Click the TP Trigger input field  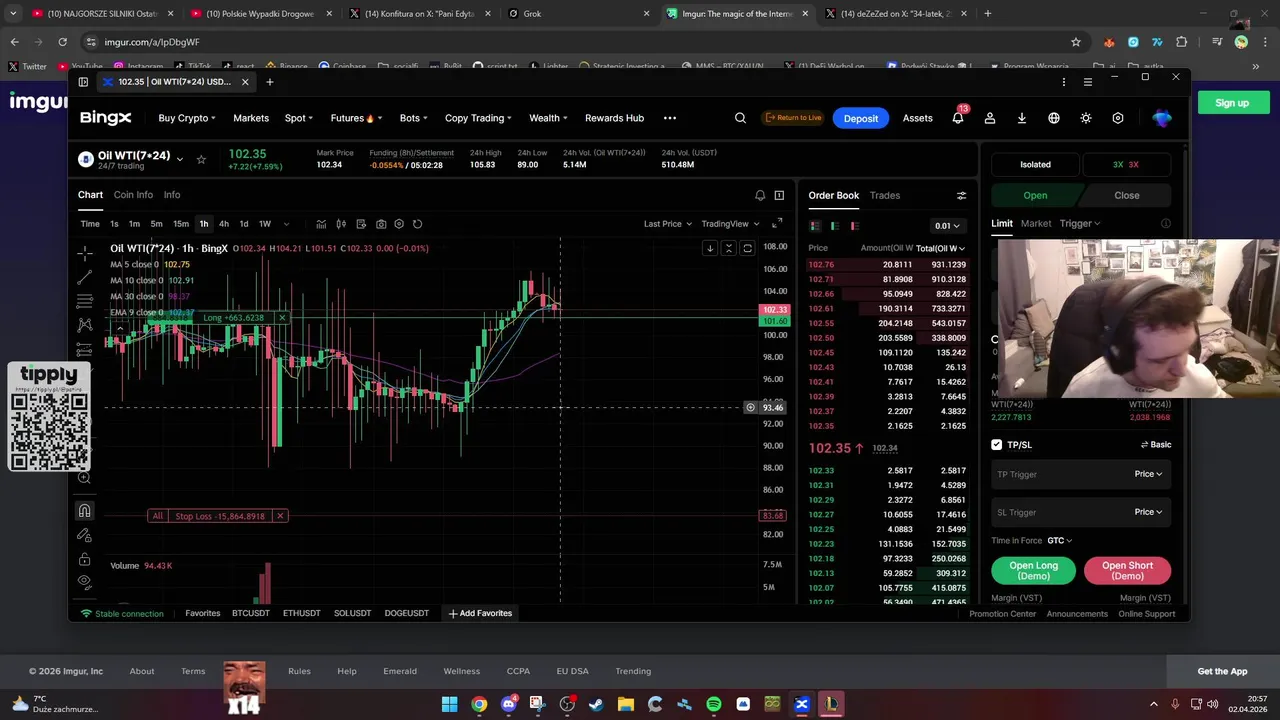1080,474
